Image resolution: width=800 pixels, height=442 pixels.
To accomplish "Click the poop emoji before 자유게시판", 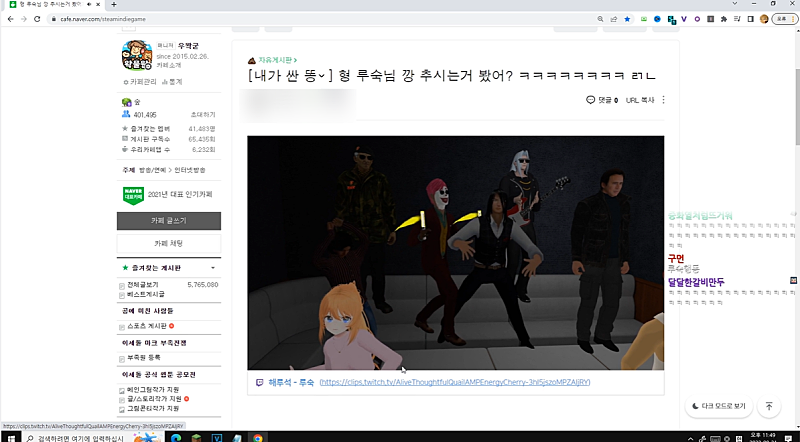I will click(252, 60).
